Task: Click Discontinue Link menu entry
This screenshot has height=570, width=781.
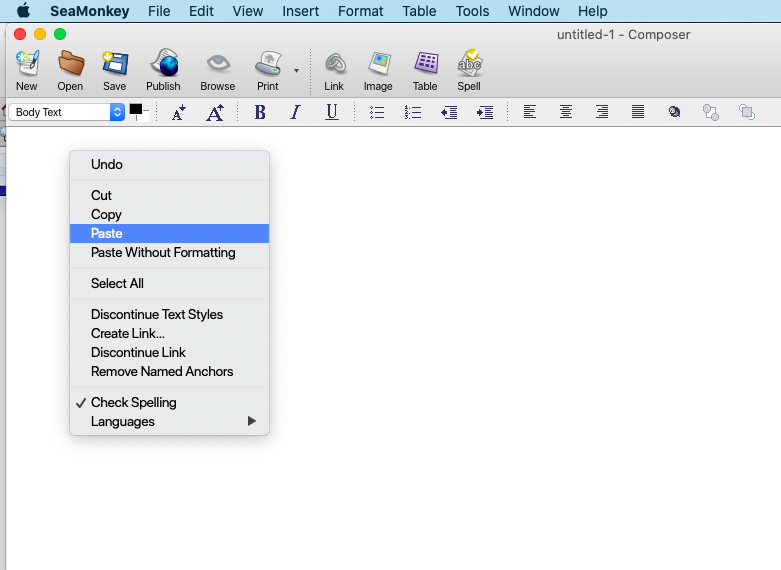Action: (x=169, y=352)
